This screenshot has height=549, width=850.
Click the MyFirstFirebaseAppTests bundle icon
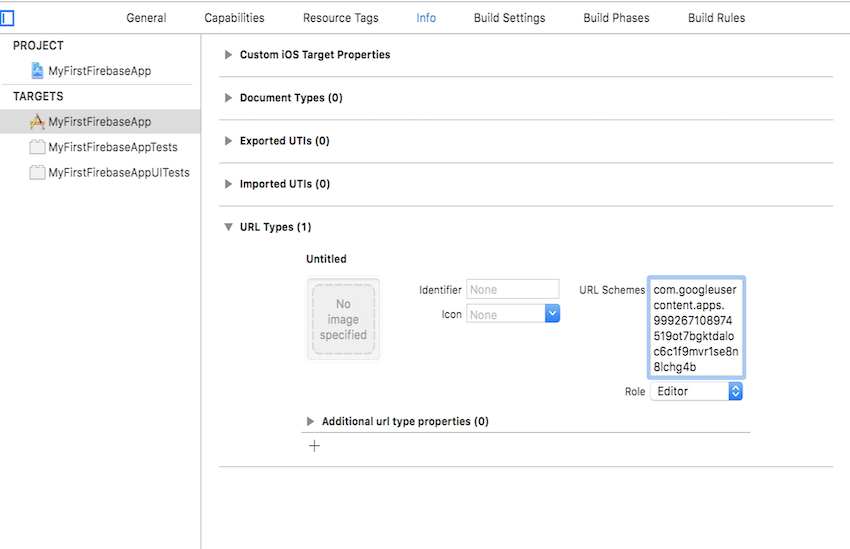(37, 147)
